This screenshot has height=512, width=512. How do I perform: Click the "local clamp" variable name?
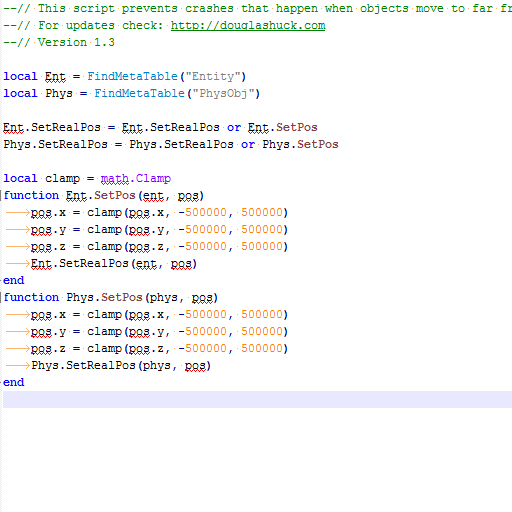tap(62, 179)
